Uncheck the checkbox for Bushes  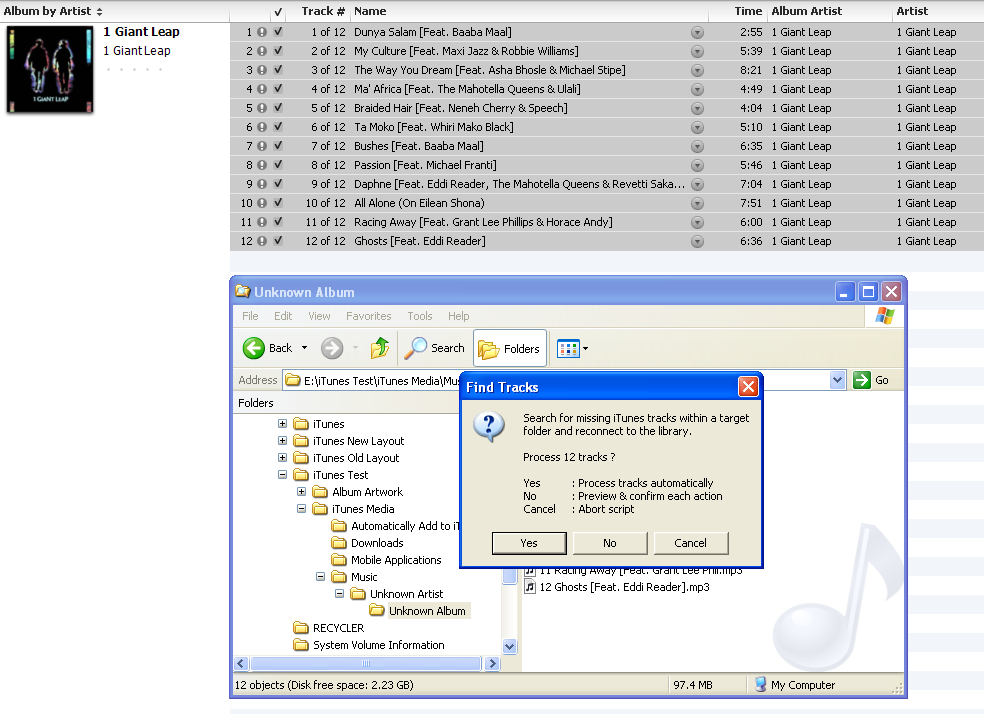point(278,146)
